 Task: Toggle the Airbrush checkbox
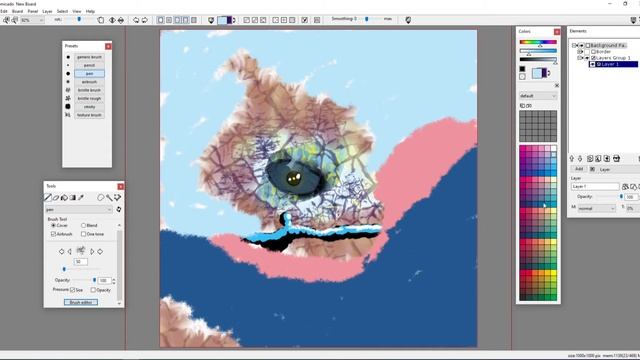53,234
